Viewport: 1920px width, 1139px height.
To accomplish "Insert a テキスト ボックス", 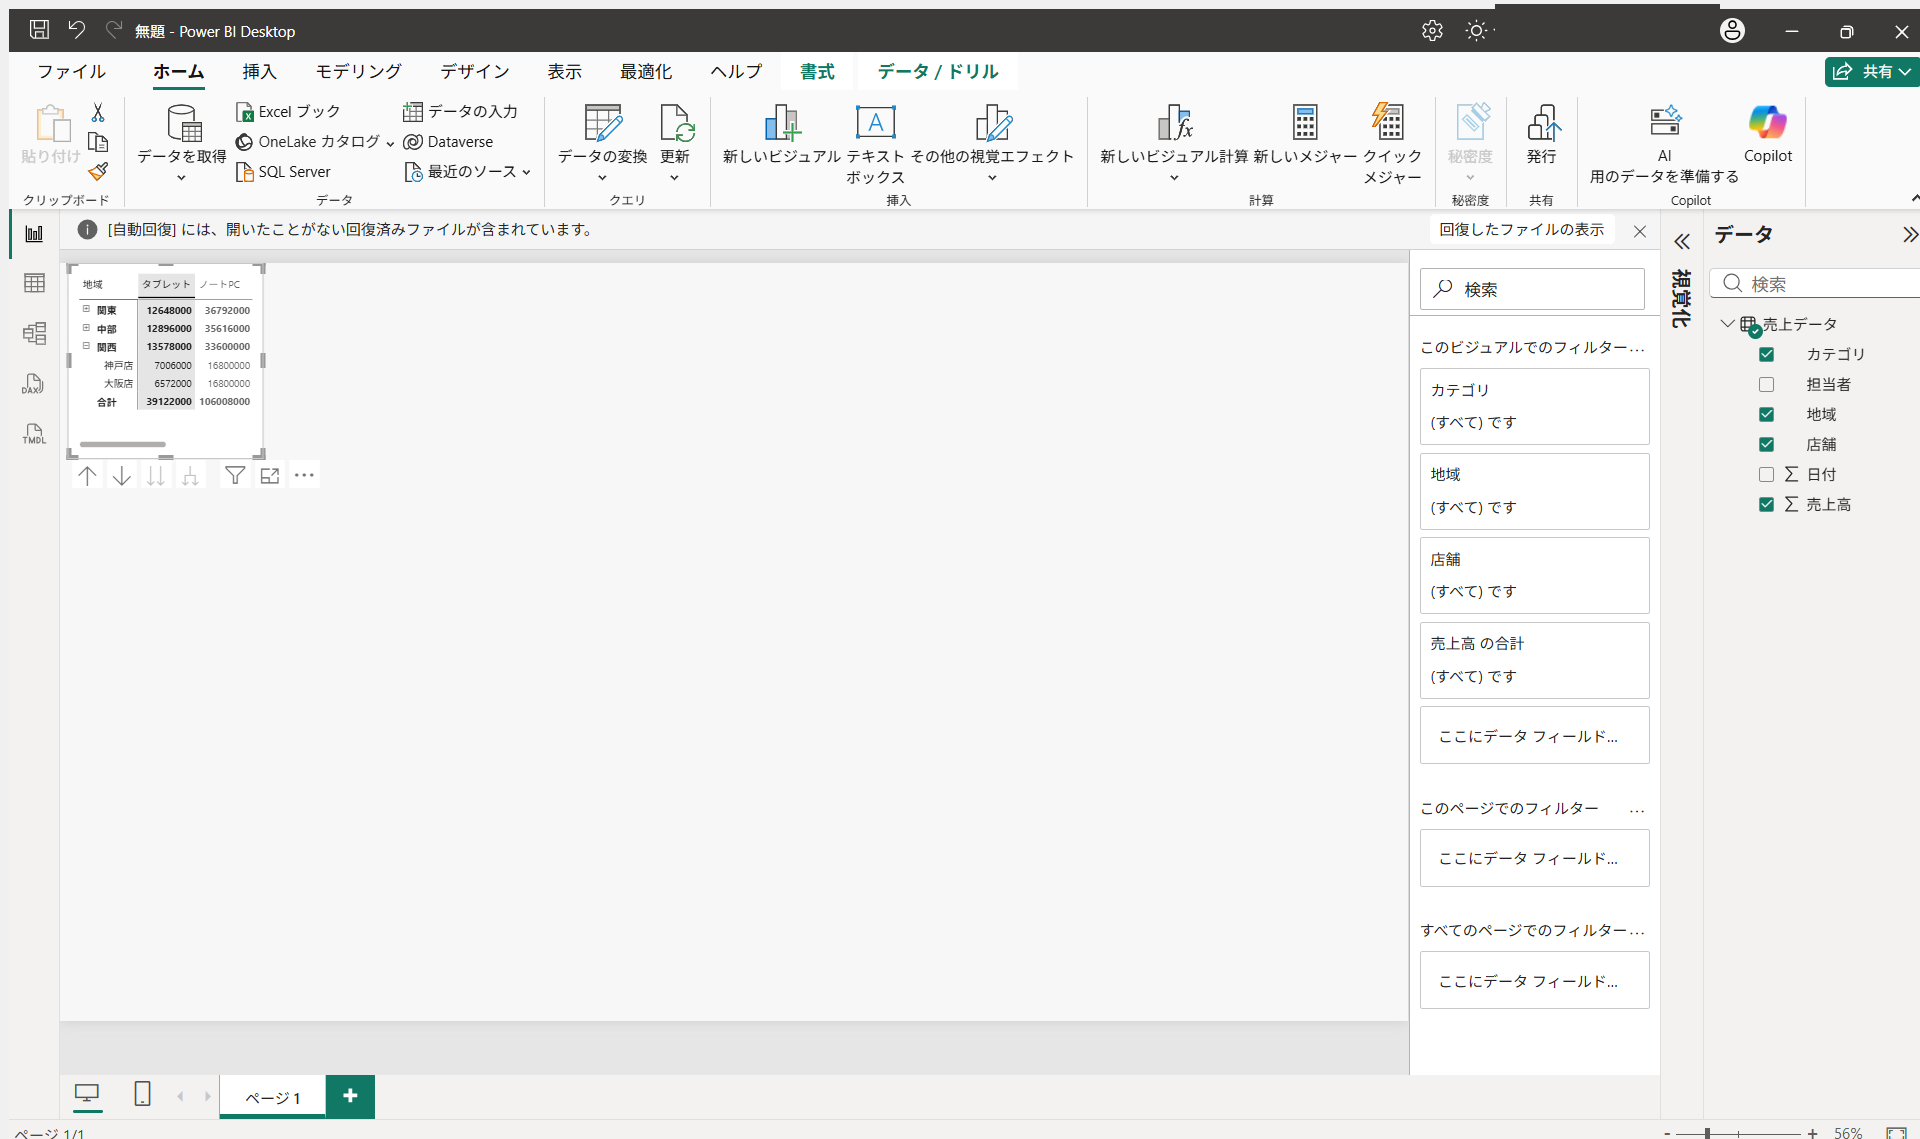I will (x=875, y=145).
